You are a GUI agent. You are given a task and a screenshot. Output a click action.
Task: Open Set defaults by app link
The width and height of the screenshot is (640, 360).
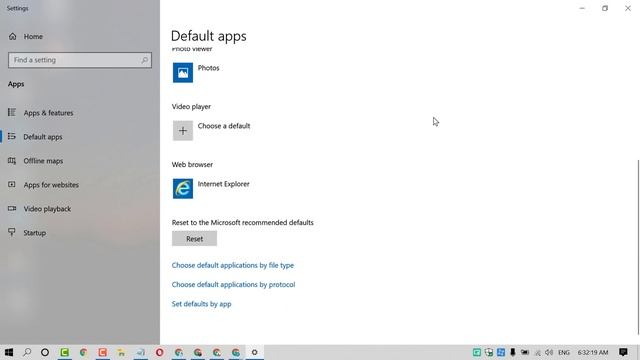click(201, 304)
